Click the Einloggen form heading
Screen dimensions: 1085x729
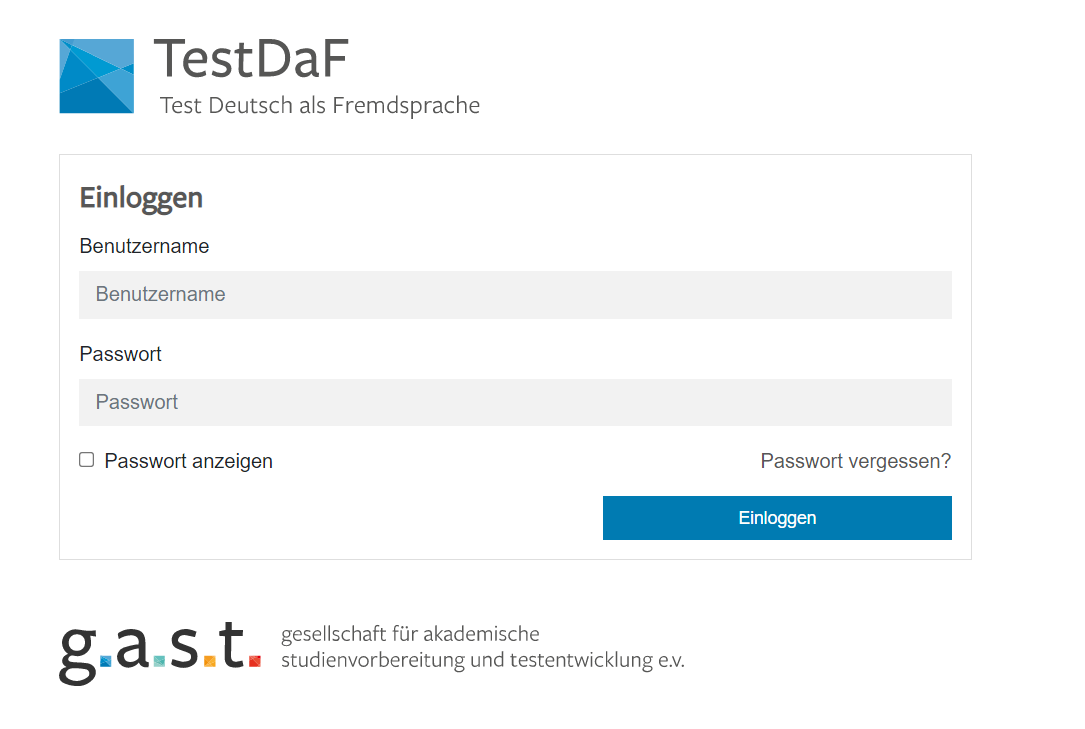[141, 198]
